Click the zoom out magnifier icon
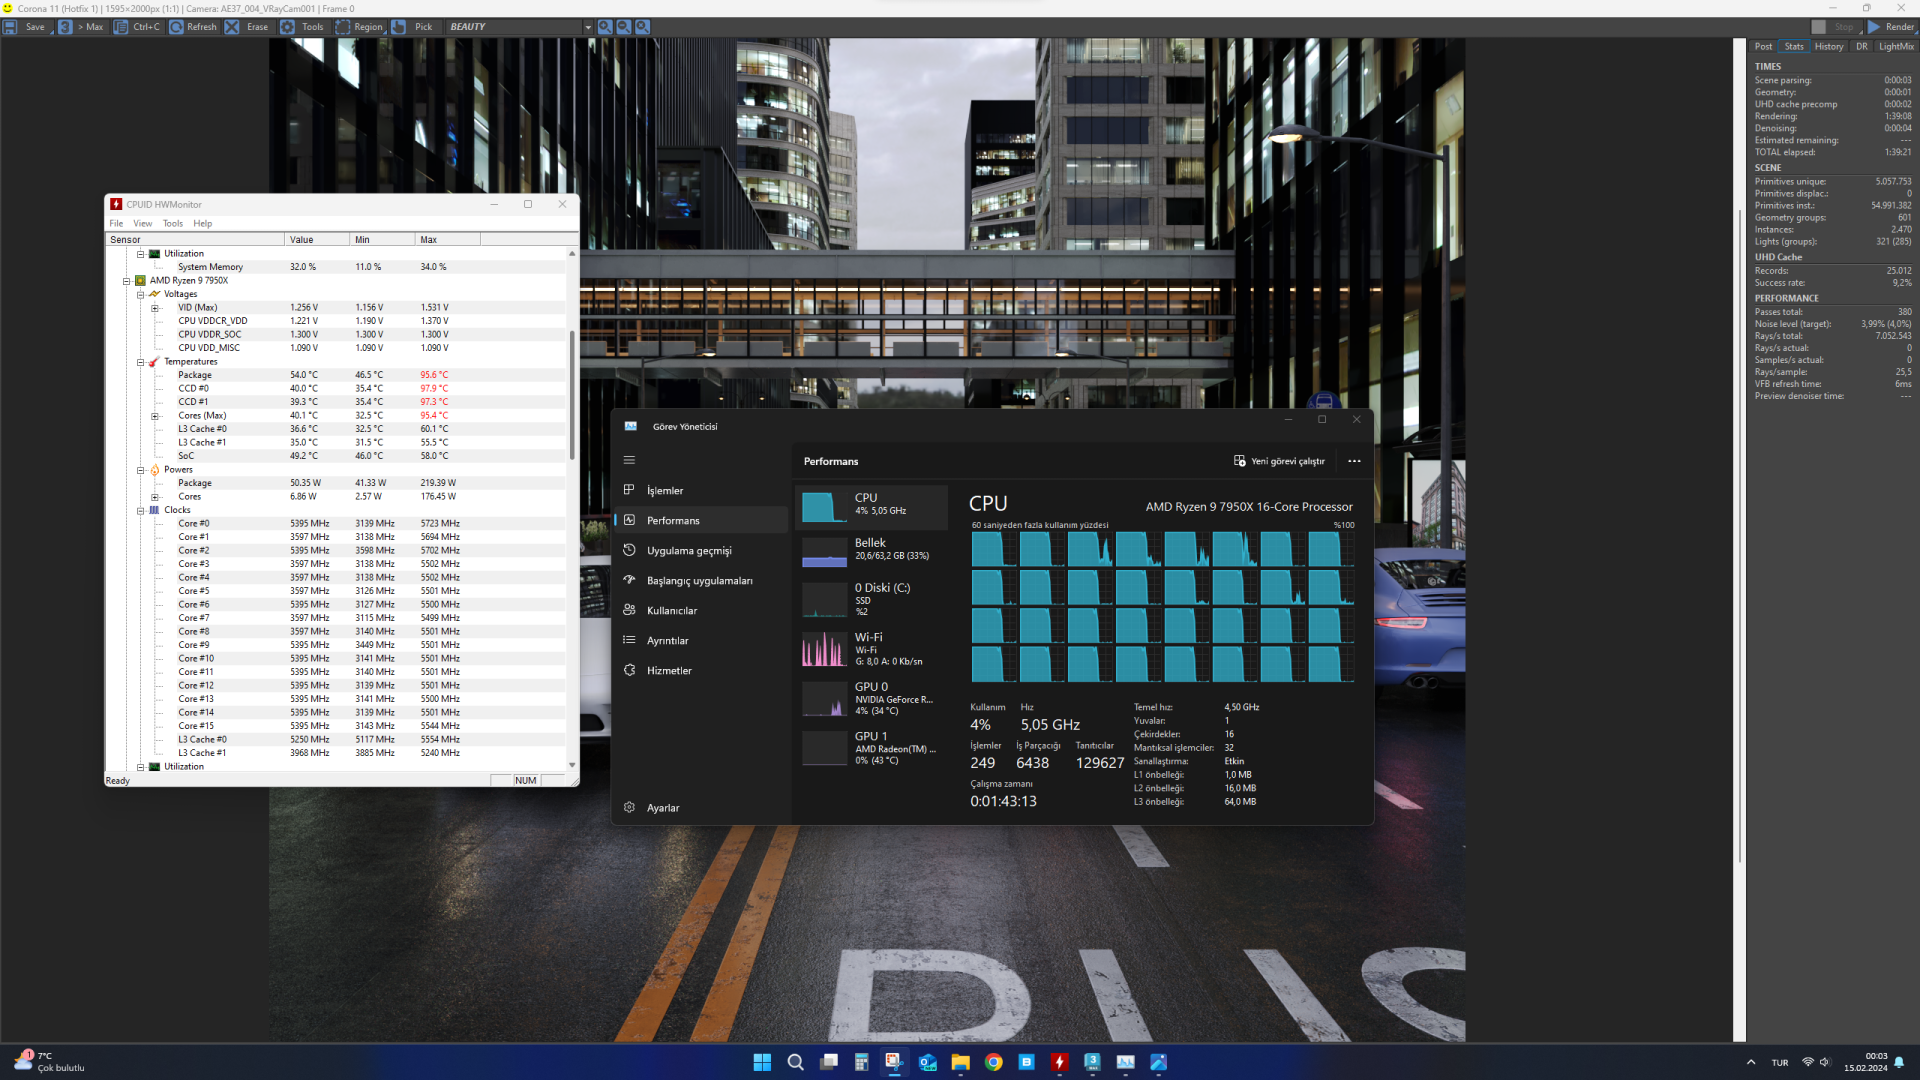Viewport: 1920px width, 1080px height. coord(623,27)
